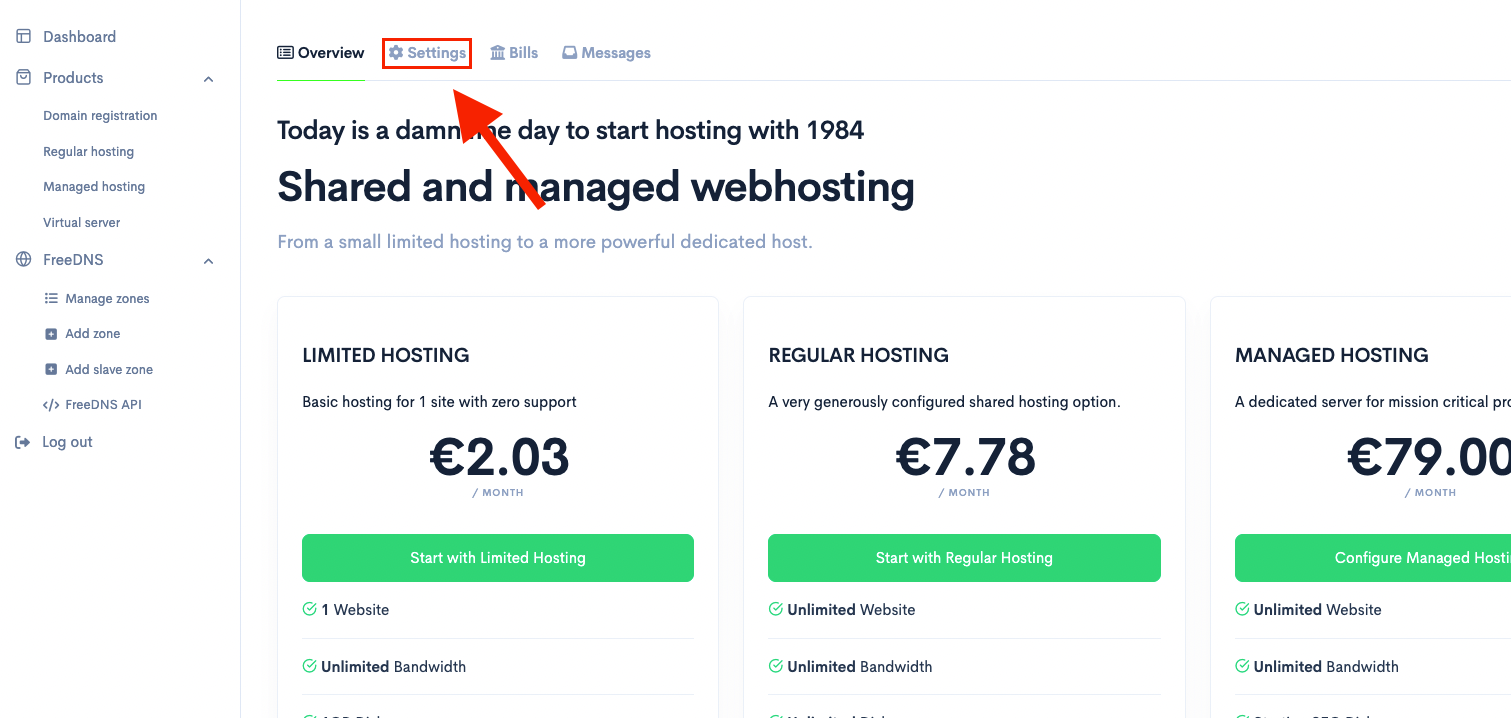The height and width of the screenshot is (718, 1511).
Task: Click the Add slave zone icon
Action: click(x=52, y=369)
